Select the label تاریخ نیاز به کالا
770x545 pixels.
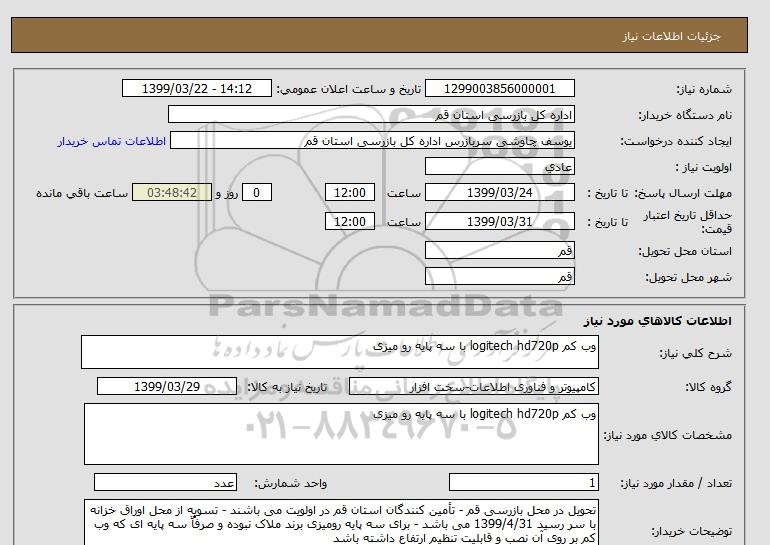coord(287,387)
